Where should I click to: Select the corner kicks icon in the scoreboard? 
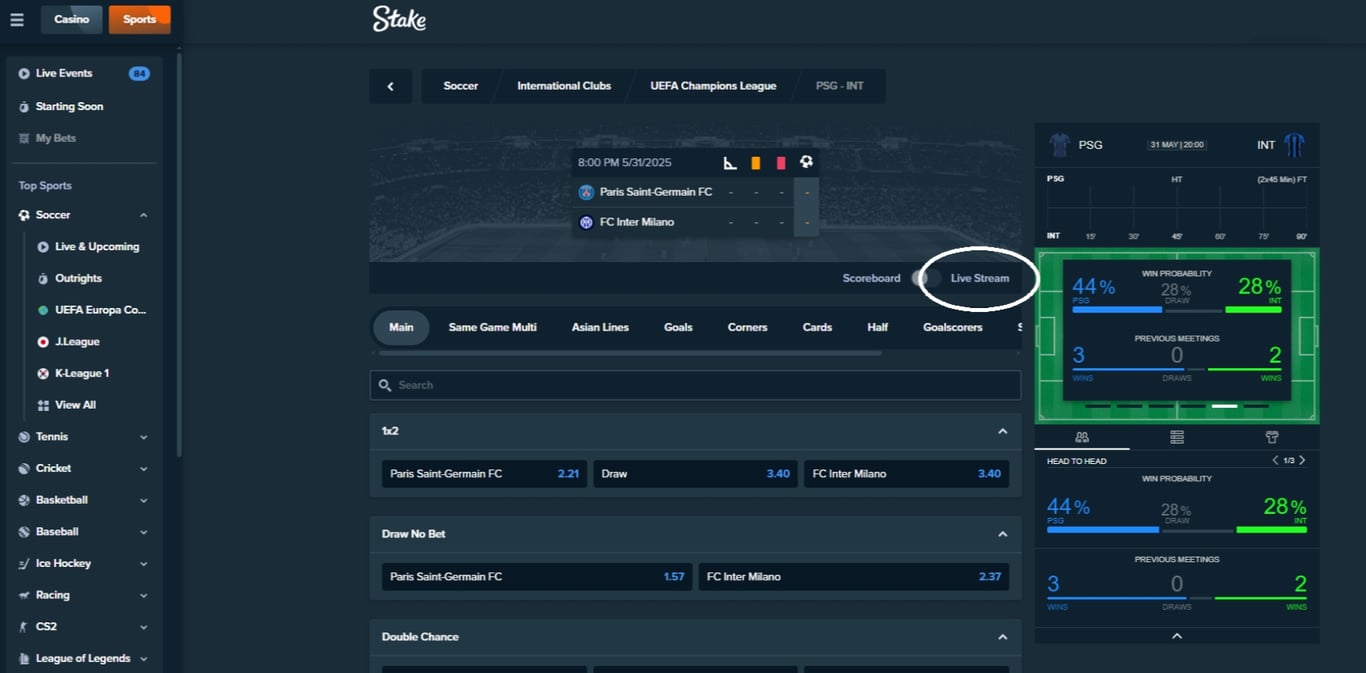tap(730, 162)
